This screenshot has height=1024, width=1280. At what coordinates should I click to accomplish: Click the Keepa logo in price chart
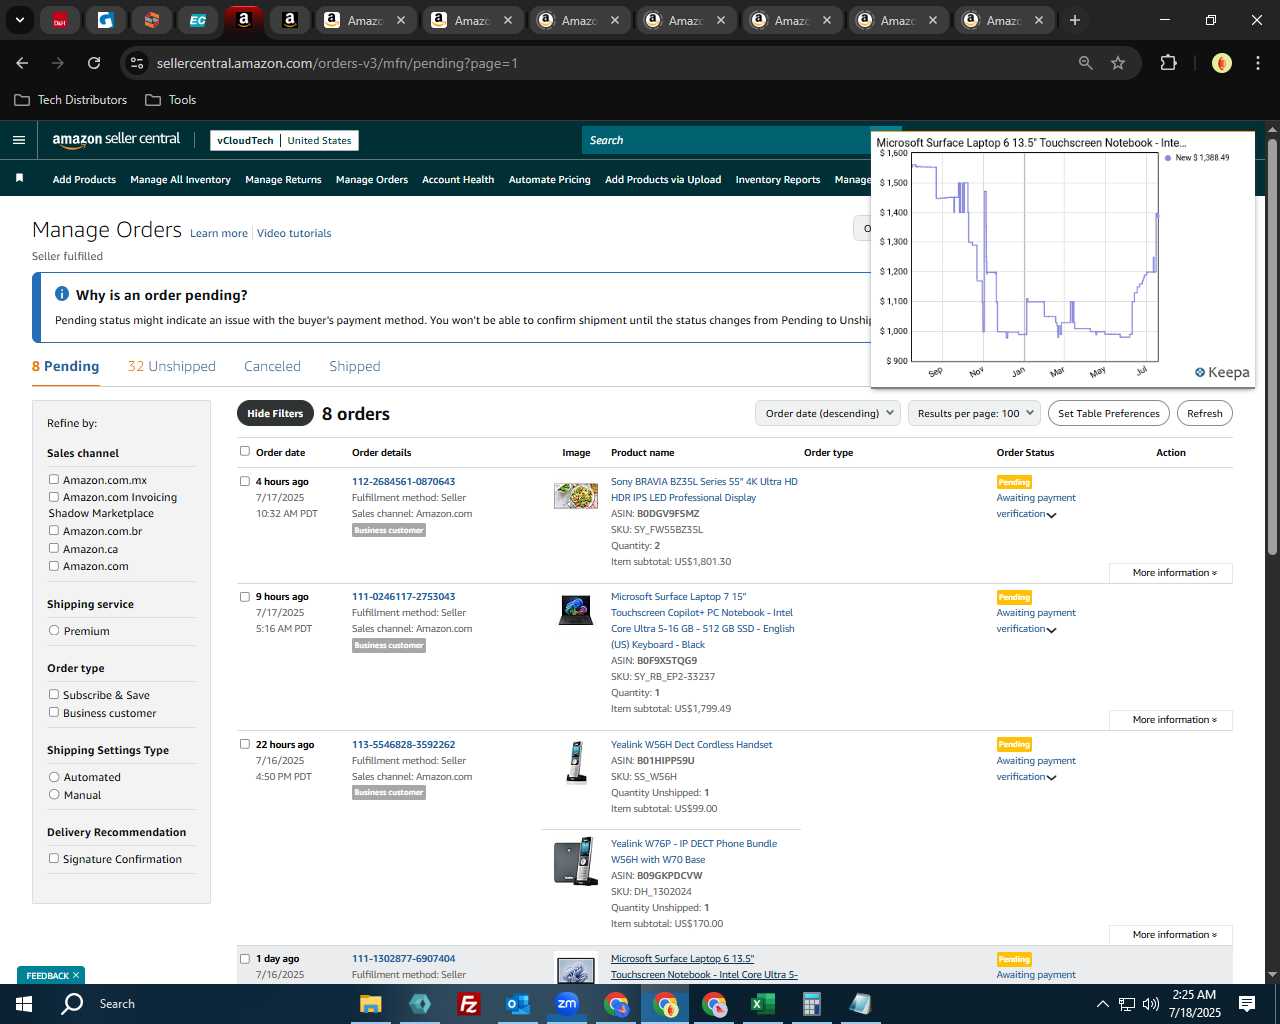(1222, 372)
